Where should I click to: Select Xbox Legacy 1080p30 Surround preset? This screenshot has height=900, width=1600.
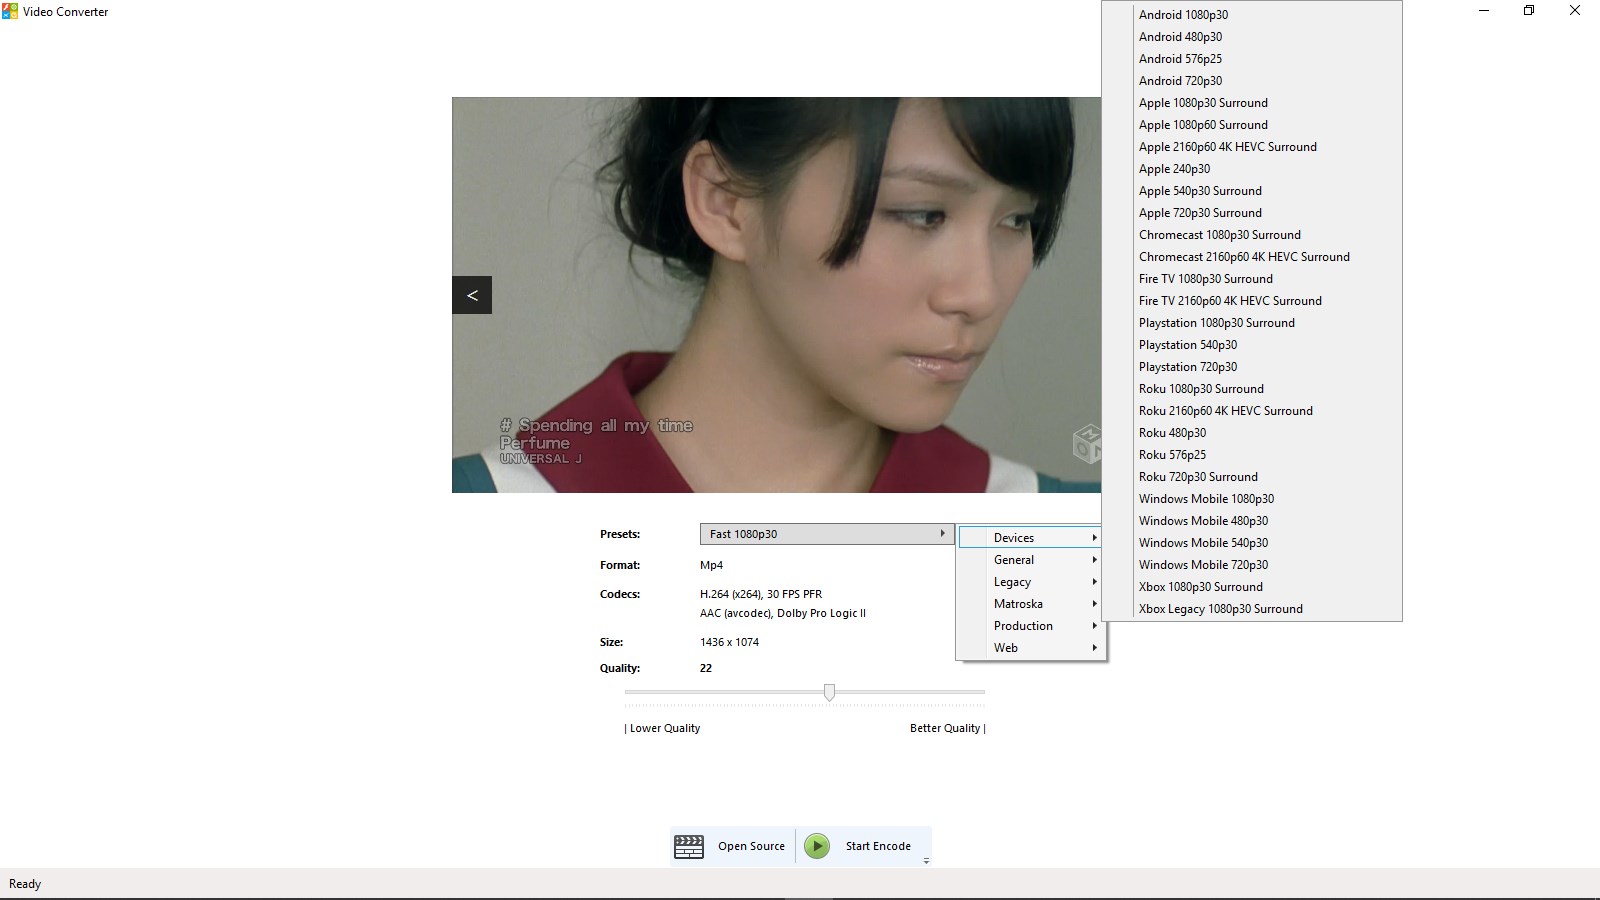1252,609
